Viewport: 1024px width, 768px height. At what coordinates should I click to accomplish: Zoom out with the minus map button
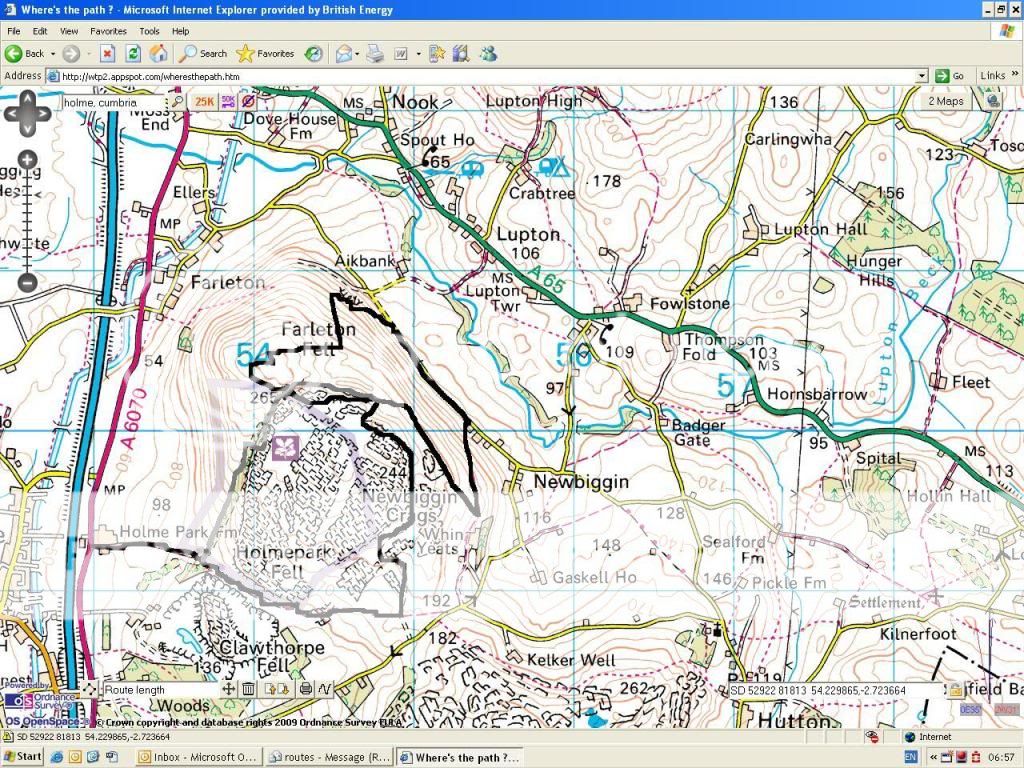[27, 282]
